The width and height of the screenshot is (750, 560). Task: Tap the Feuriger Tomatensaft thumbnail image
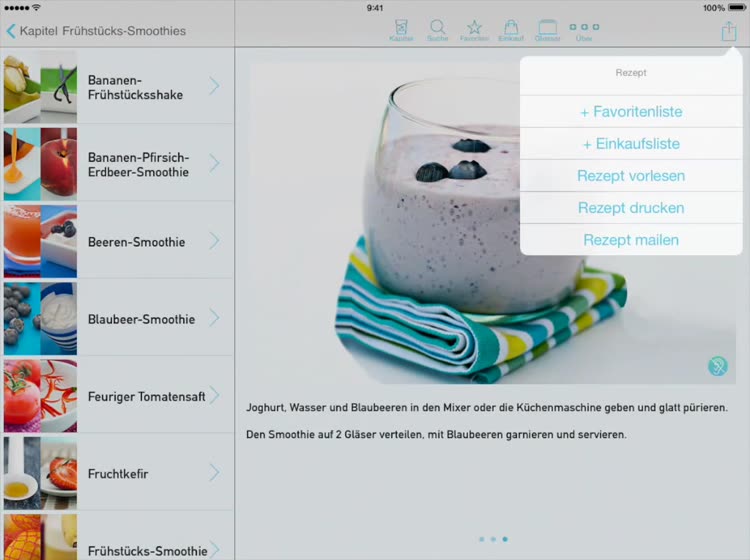(40, 396)
